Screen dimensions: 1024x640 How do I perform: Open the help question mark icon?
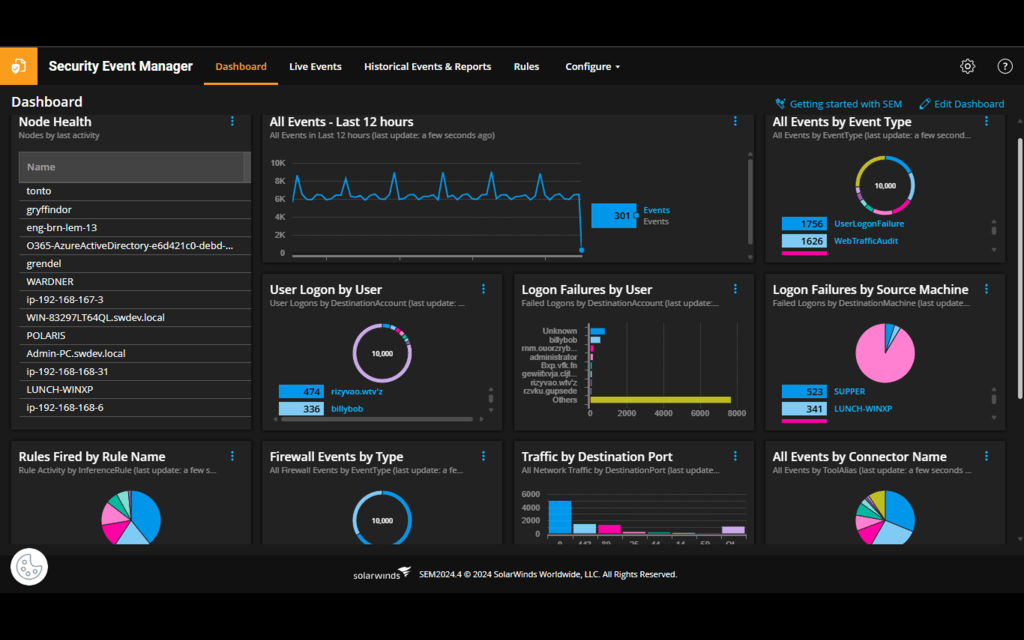coord(1004,66)
